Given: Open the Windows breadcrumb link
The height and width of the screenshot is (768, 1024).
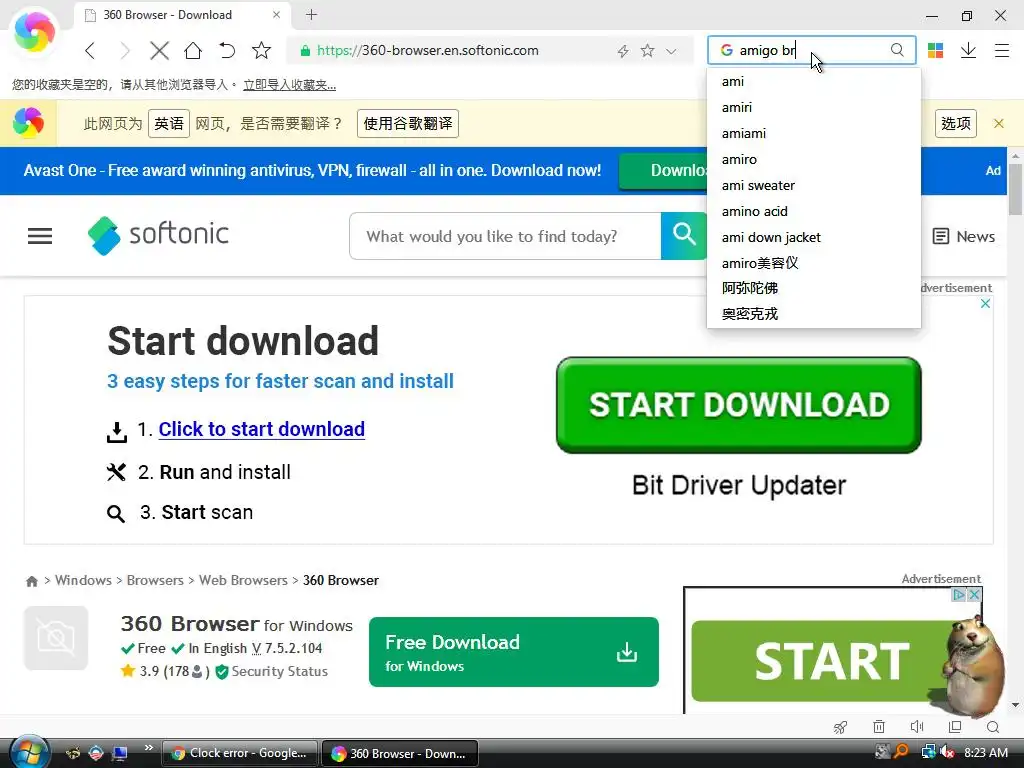Looking at the screenshot, I should point(83,580).
